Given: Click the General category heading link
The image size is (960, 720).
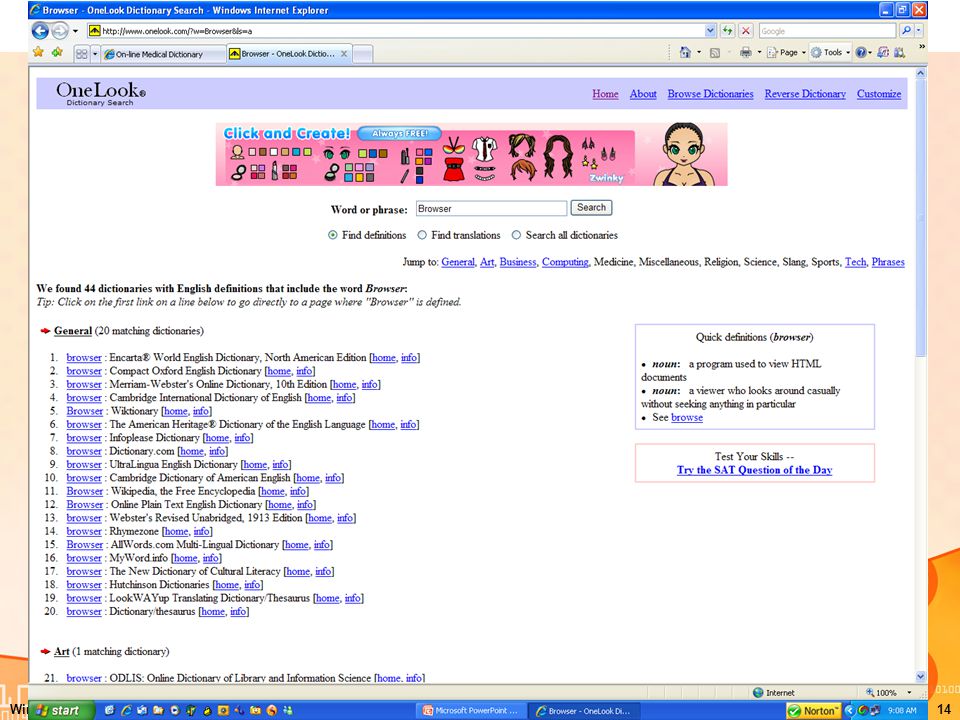Looking at the screenshot, I should (73, 331).
